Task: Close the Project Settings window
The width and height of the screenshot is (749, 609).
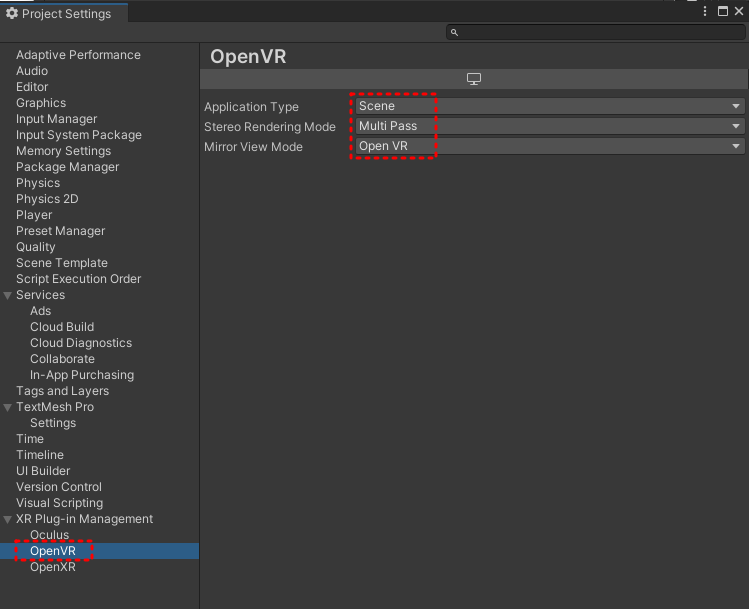Action: [x=739, y=11]
